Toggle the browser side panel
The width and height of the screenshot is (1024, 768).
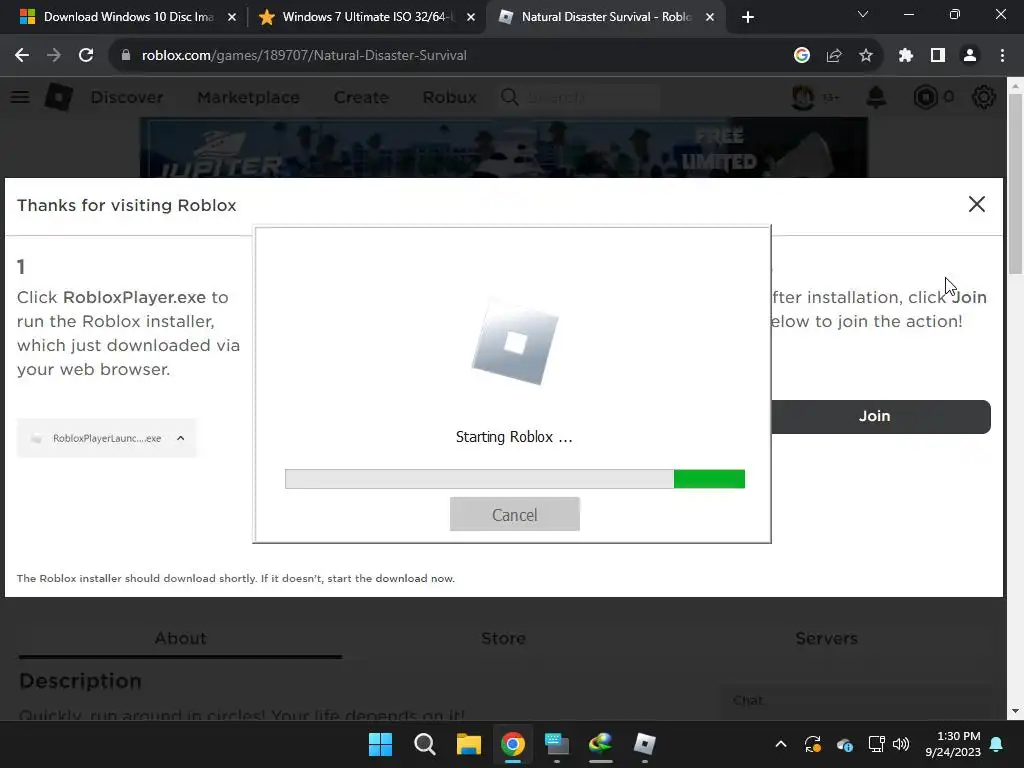[938, 56]
